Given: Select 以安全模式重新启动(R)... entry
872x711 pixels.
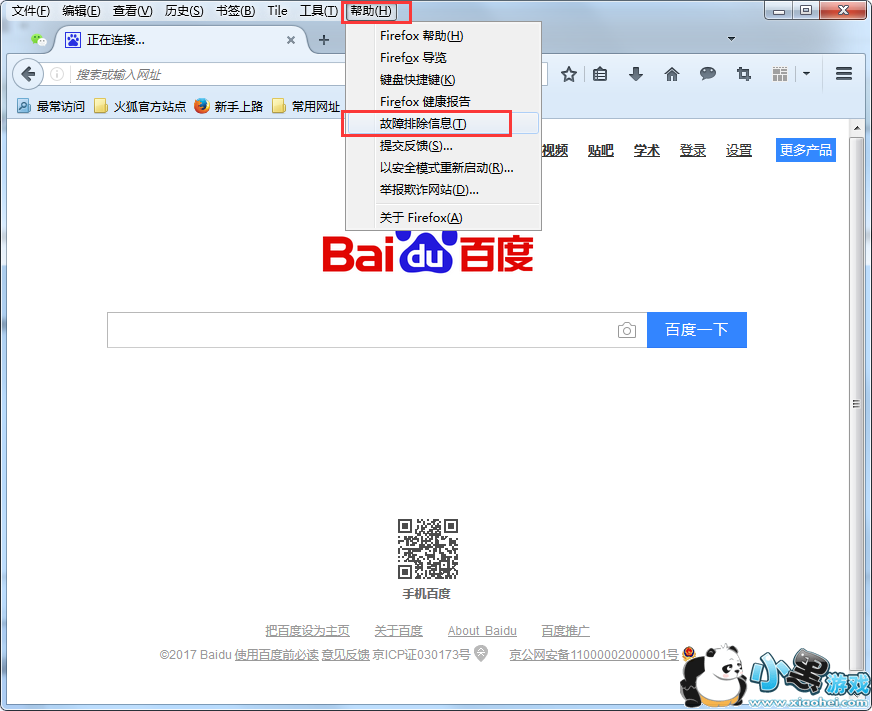Looking at the screenshot, I should (x=443, y=167).
